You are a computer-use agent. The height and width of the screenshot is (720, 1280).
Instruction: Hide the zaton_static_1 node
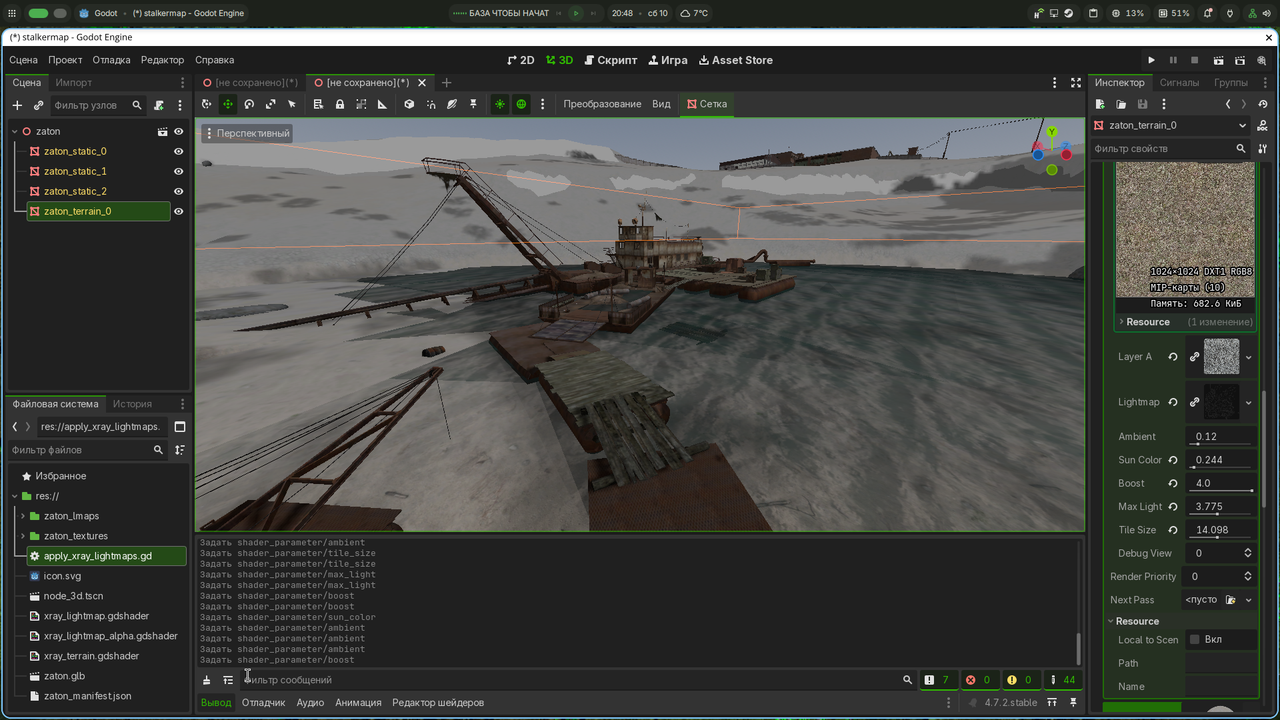tap(179, 171)
